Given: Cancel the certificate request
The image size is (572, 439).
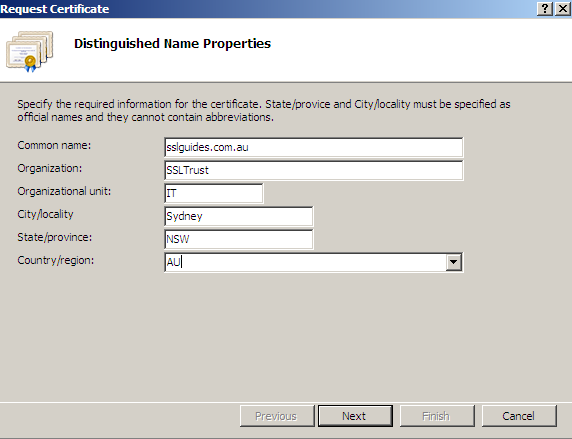Looking at the screenshot, I should [x=519, y=416].
